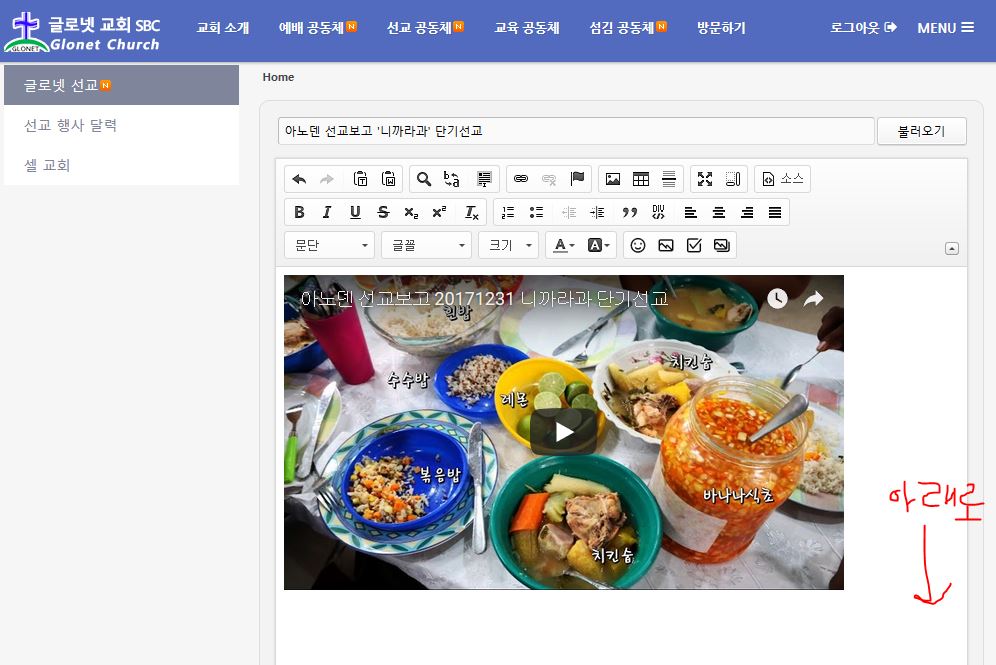Viewport: 996px width, 665px height.
Task: Click the undo arrow in editor toolbar
Action: click(299, 179)
